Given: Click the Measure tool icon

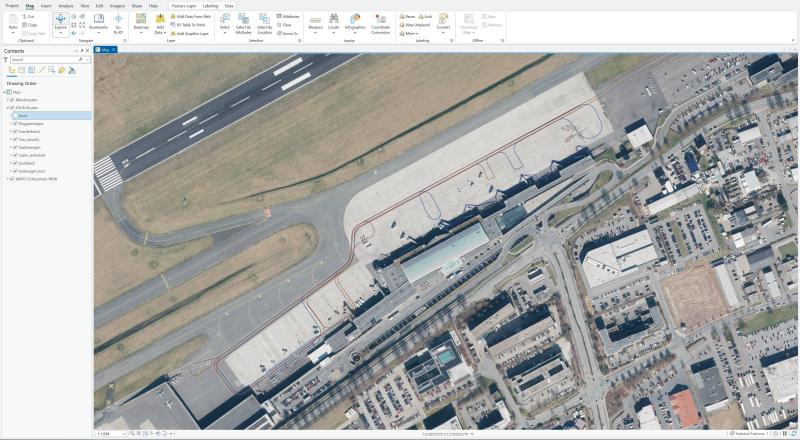Looking at the screenshot, I should [315, 20].
